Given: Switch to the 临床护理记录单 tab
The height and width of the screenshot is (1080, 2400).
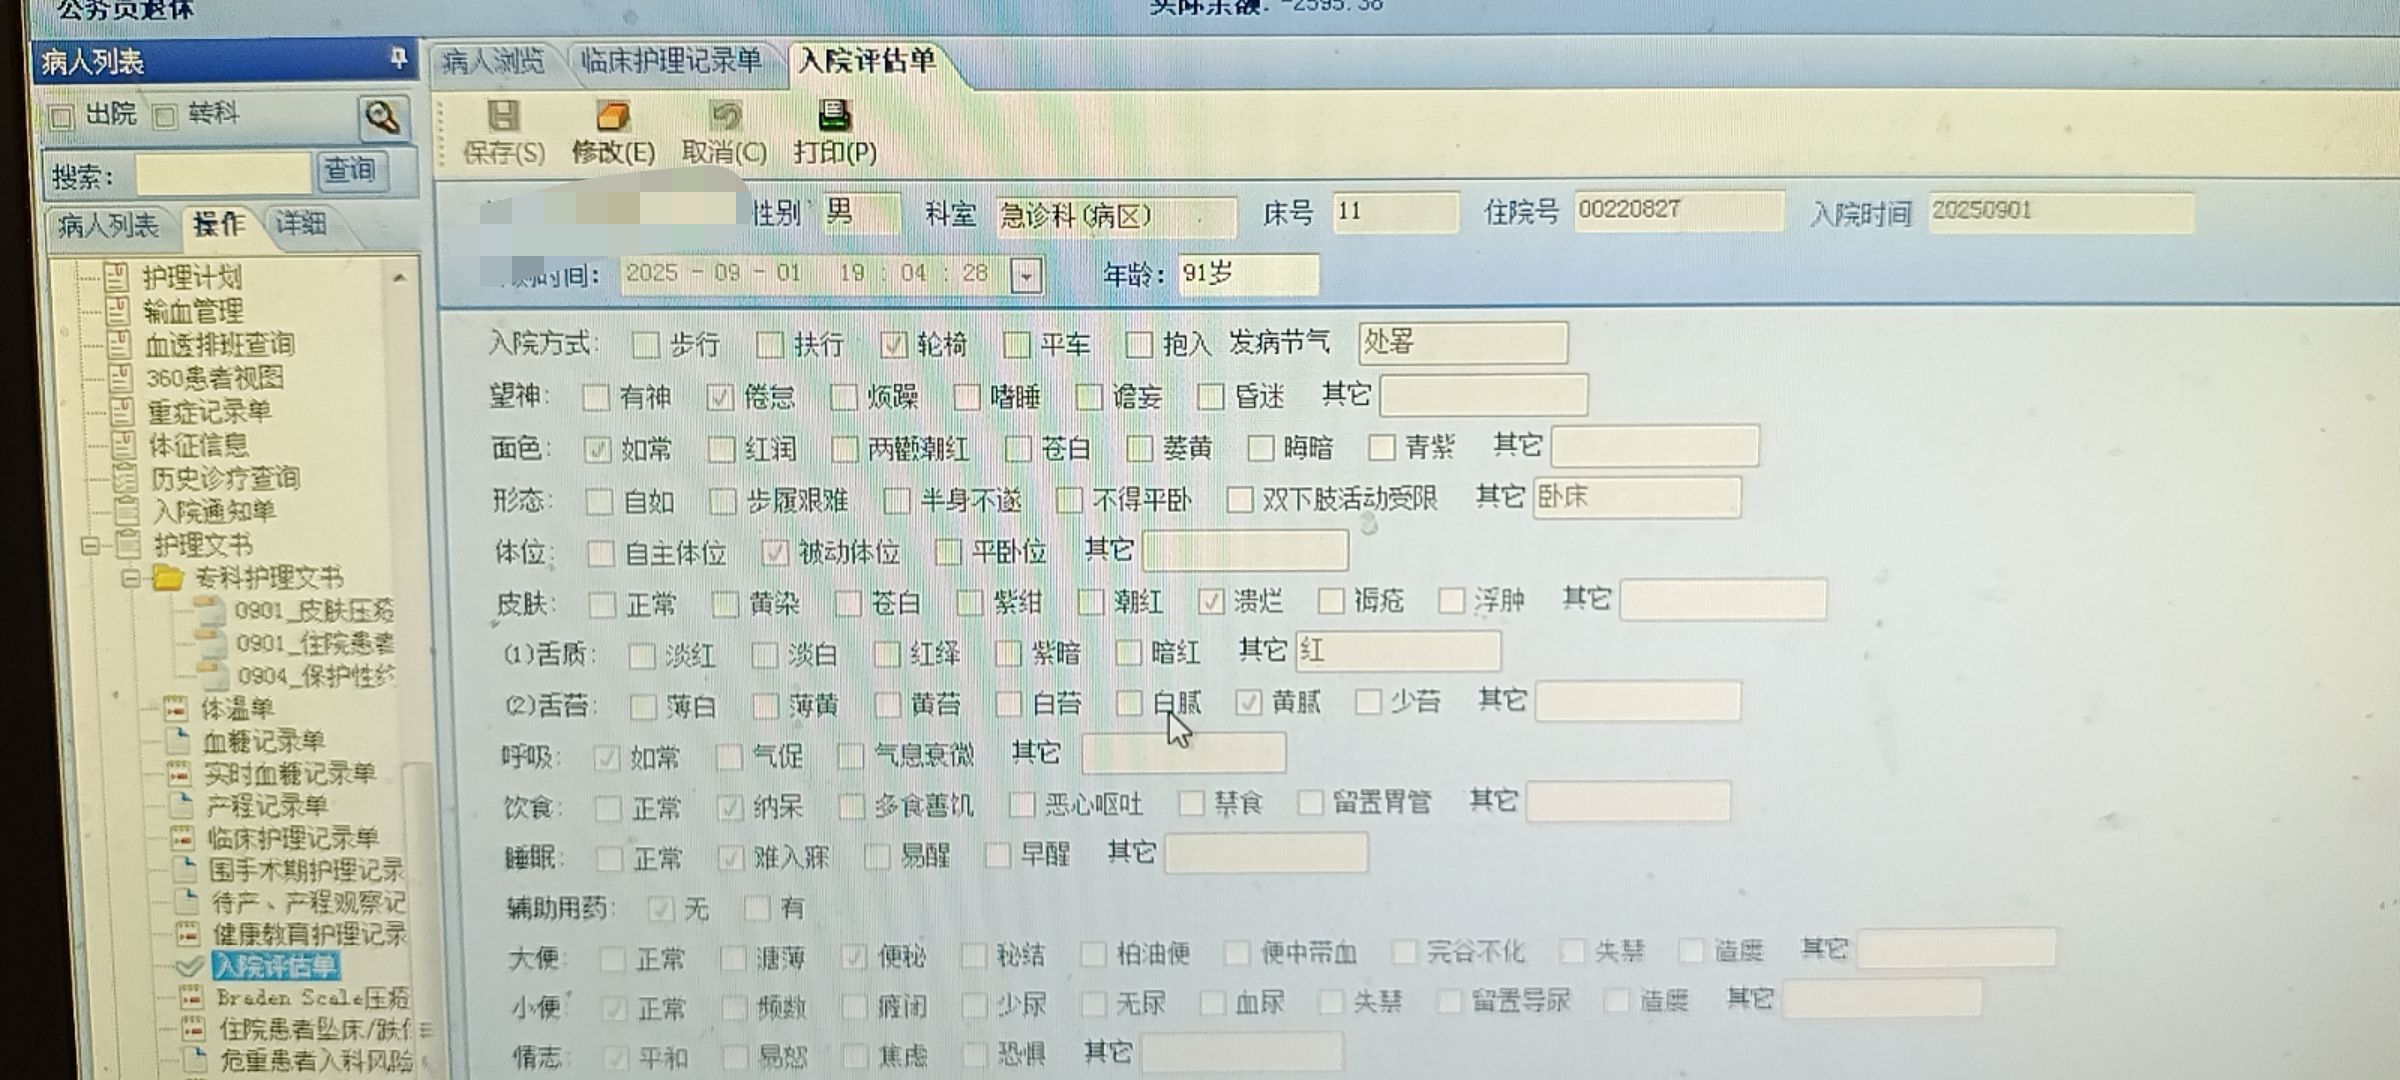Looking at the screenshot, I should pos(670,62).
